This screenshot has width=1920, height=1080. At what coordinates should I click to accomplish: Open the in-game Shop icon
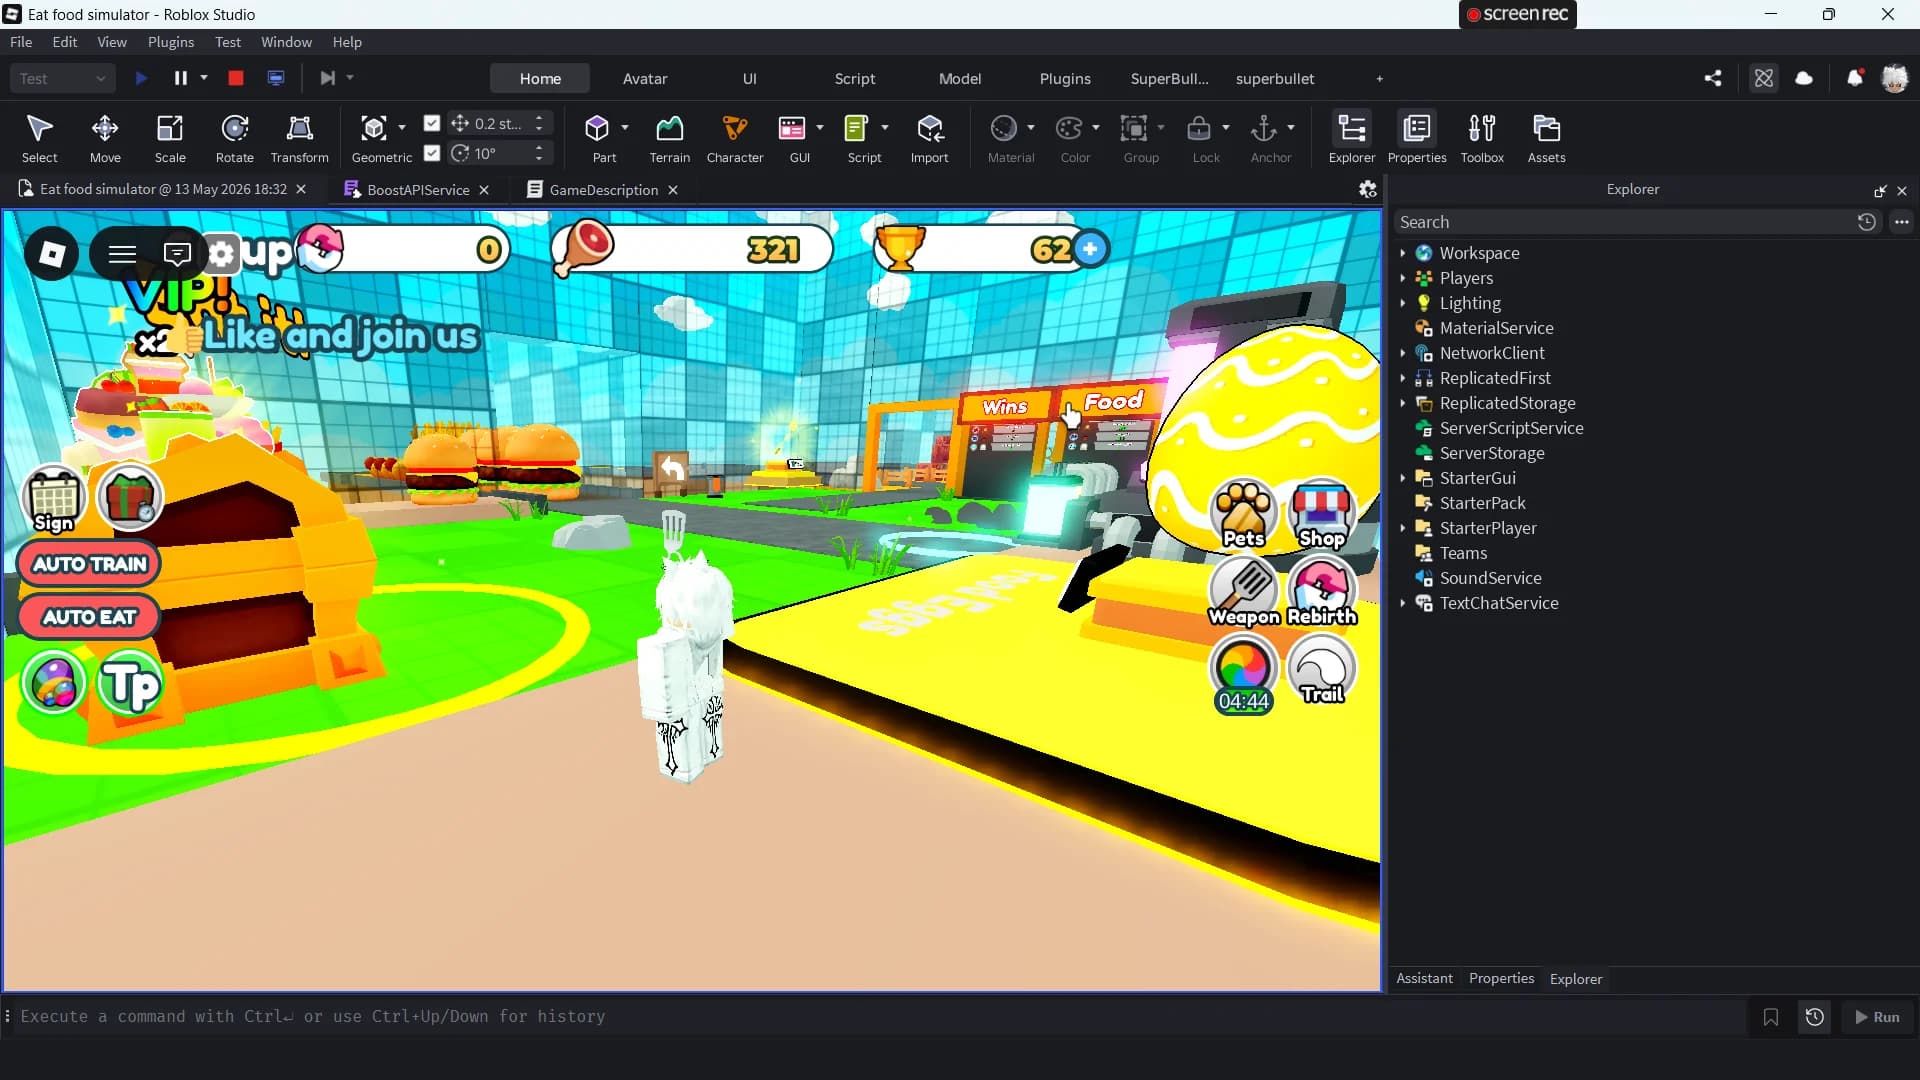coord(1321,513)
